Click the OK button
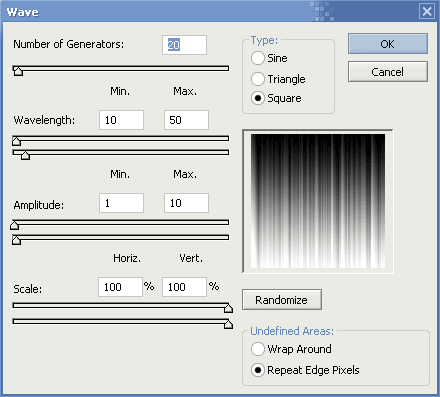Viewport: 440px width, 397px height. [x=388, y=44]
